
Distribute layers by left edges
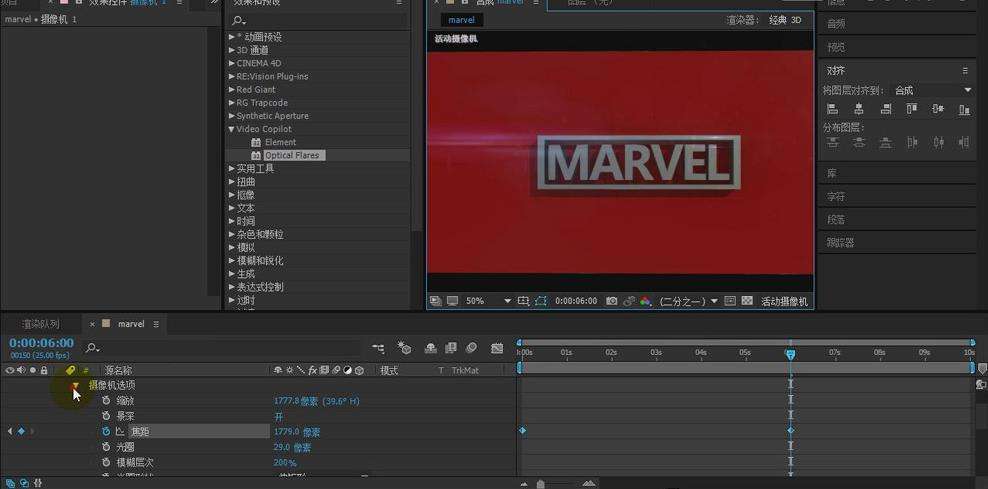pyautogui.click(x=912, y=142)
